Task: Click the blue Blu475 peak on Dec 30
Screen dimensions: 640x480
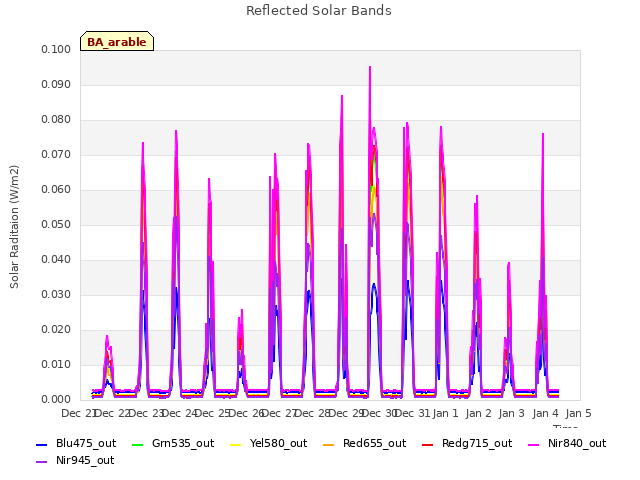Action: (407, 282)
